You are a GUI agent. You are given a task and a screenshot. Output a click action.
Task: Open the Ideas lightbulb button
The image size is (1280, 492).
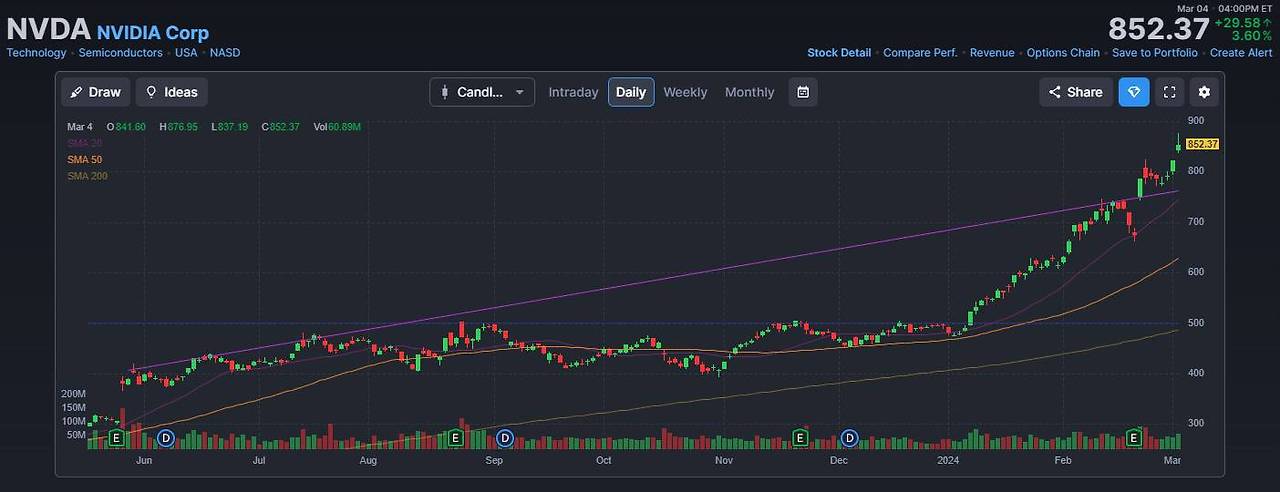172,92
